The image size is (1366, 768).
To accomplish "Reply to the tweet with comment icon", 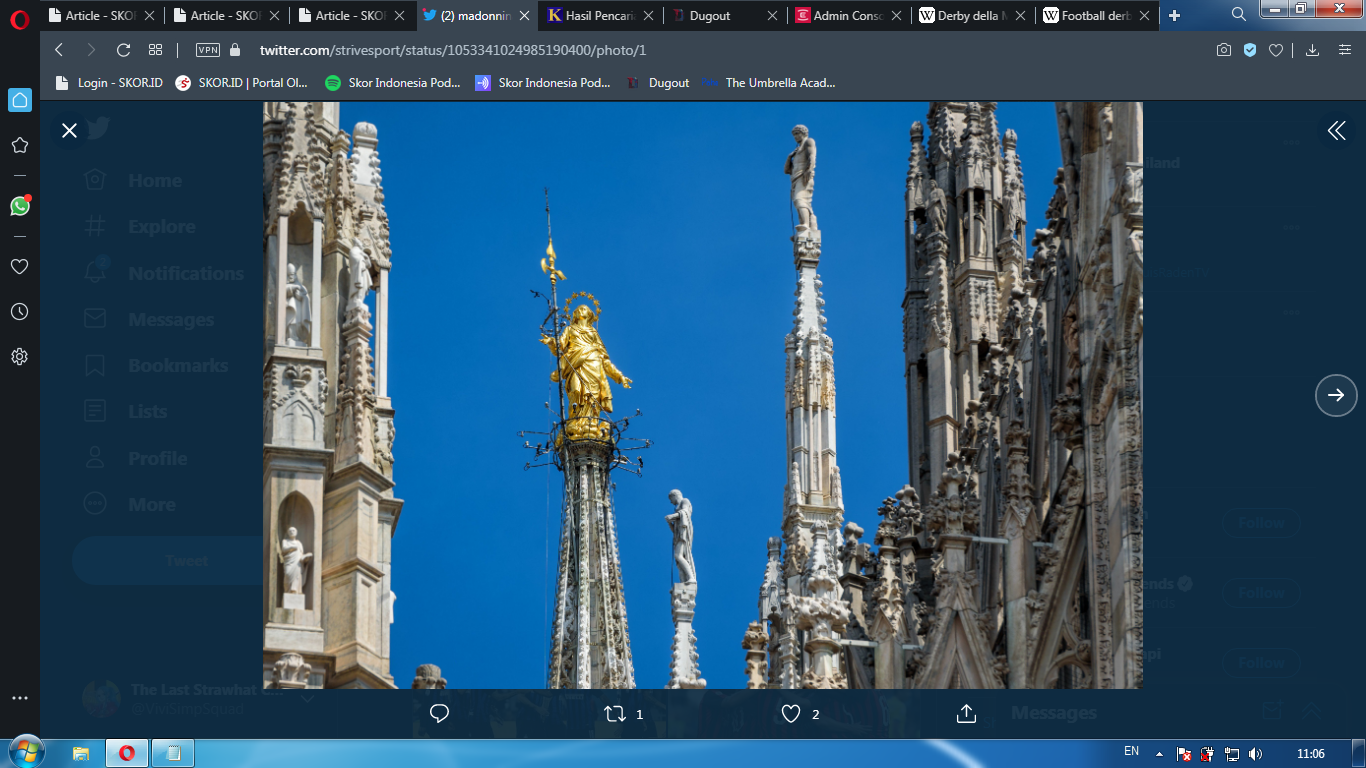I will (439, 713).
